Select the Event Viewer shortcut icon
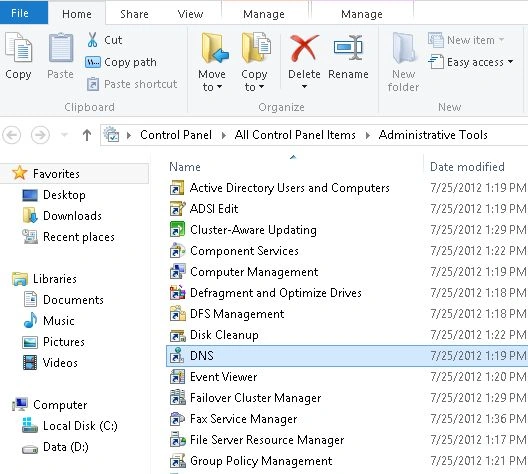 [177, 377]
